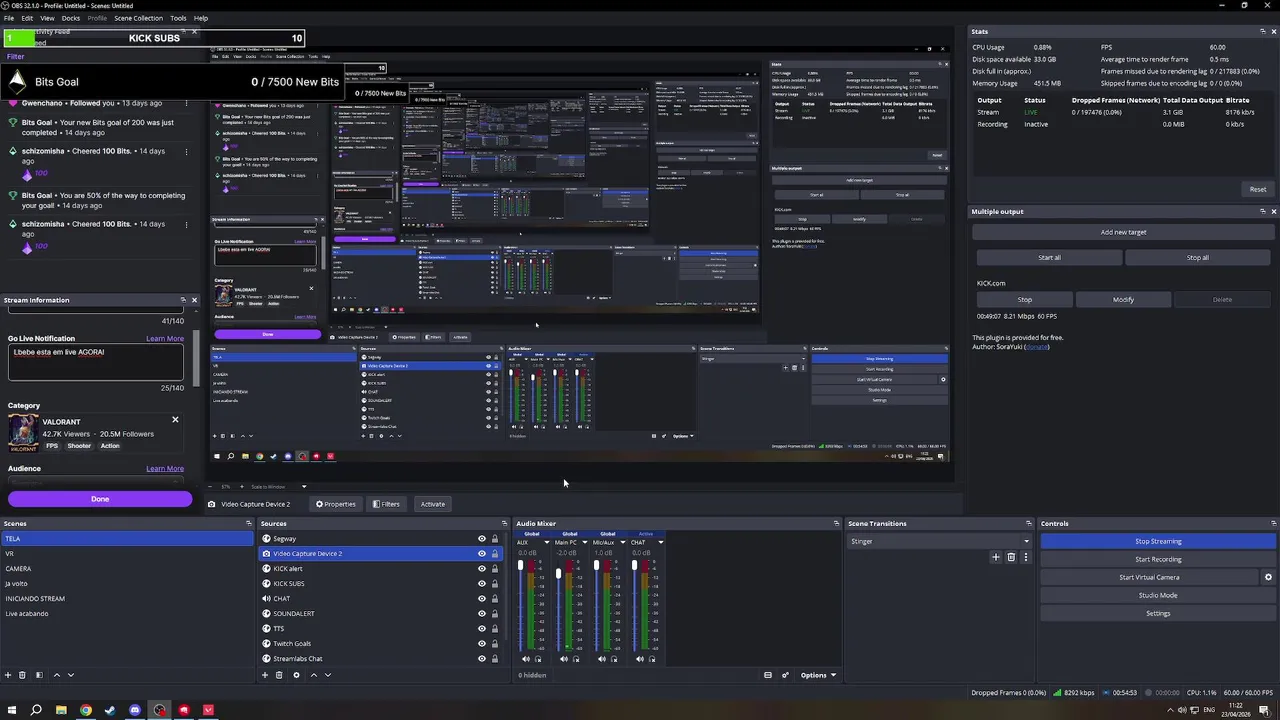Open Windows Start menu
Screen dimensions: 1280x720
tap(12, 710)
